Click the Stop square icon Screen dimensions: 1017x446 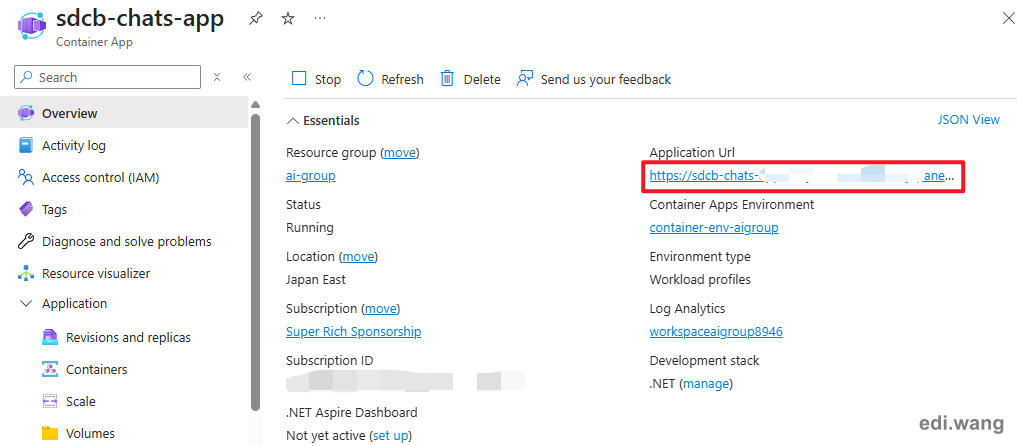(299, 78)
